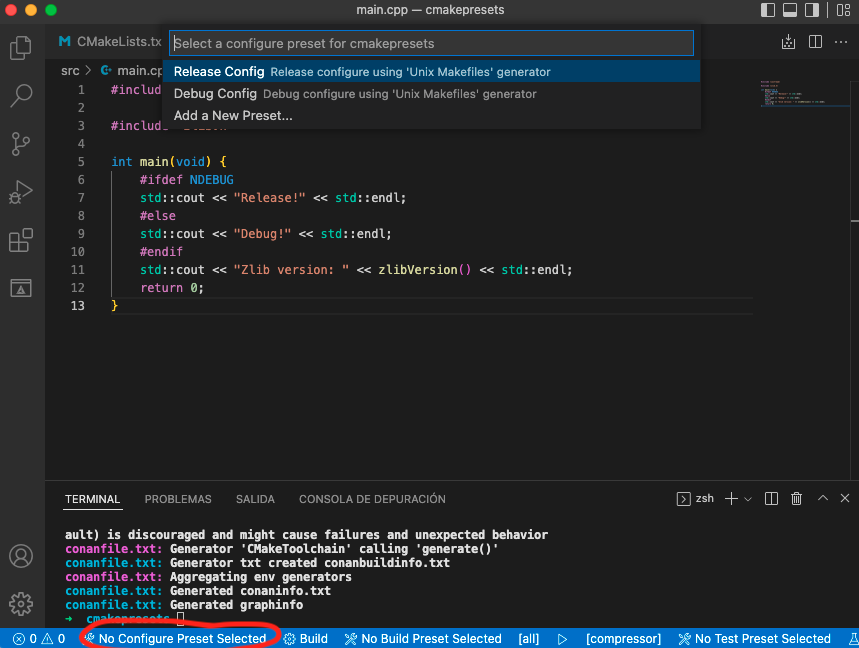Click the vertical editor scrollbar
Image resolution: width=859 pixels, height=648 pixels.
coord(854,279)
